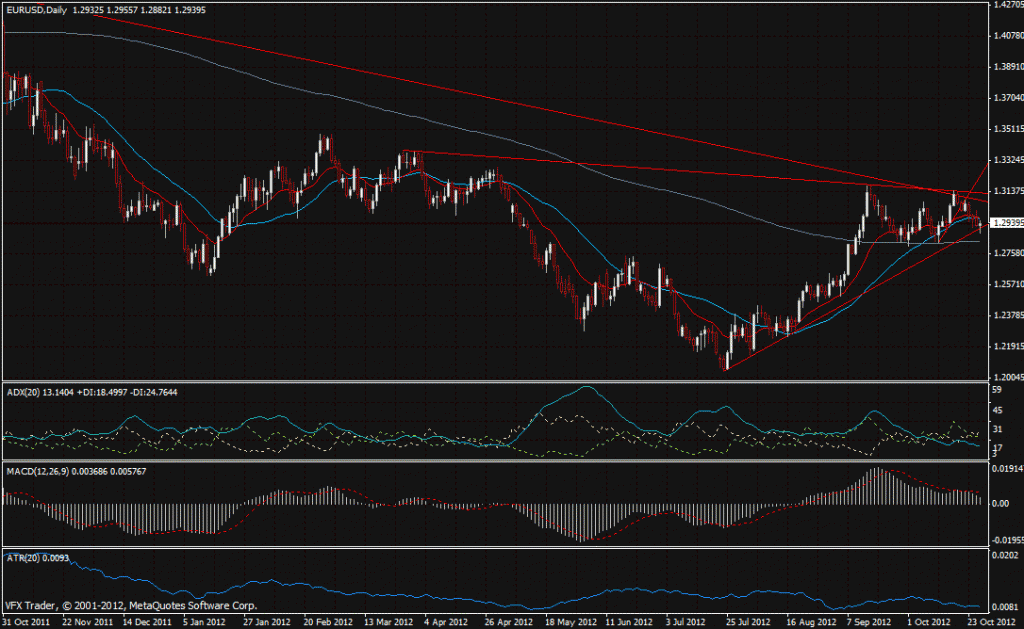Click the VFX Trader copyright text

(x=130, y=604)
